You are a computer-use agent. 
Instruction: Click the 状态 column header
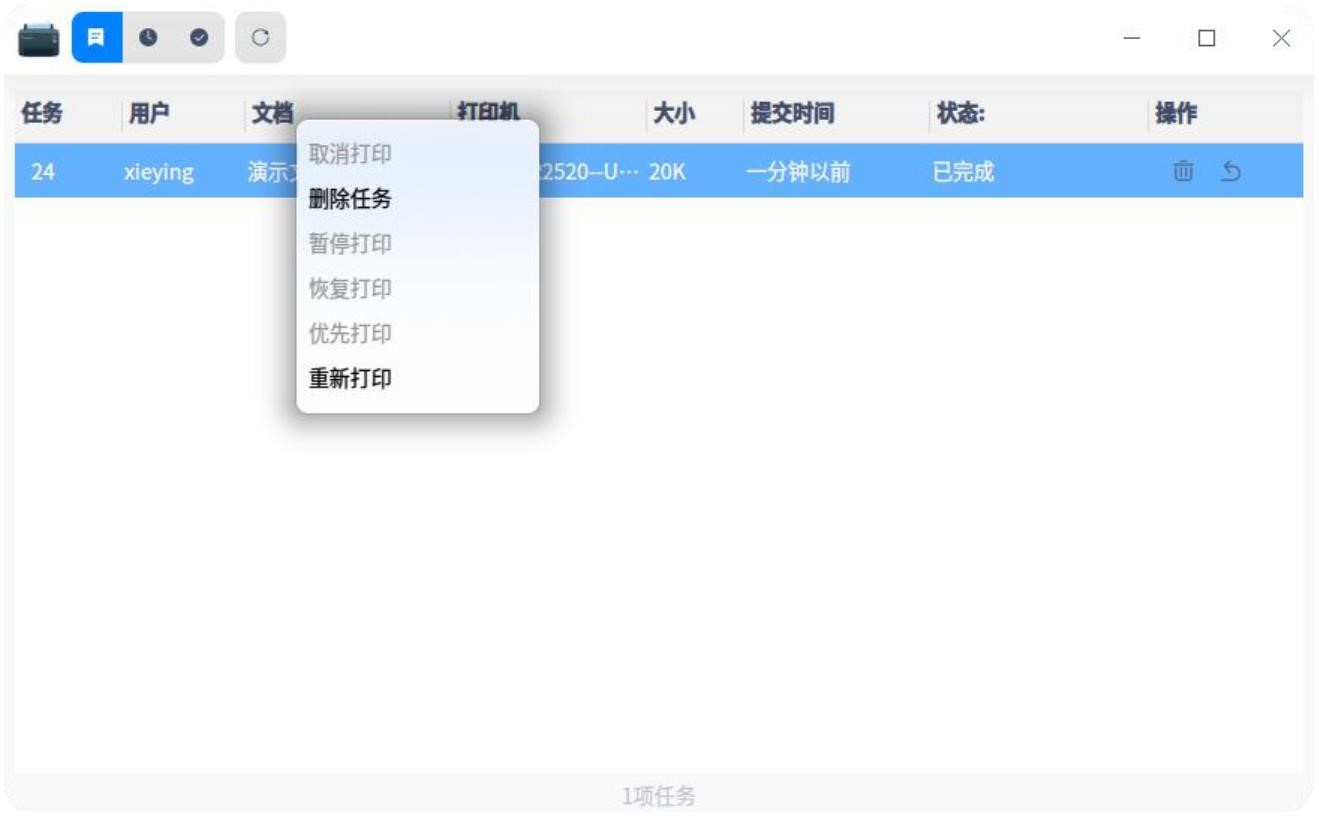point(961,115)
